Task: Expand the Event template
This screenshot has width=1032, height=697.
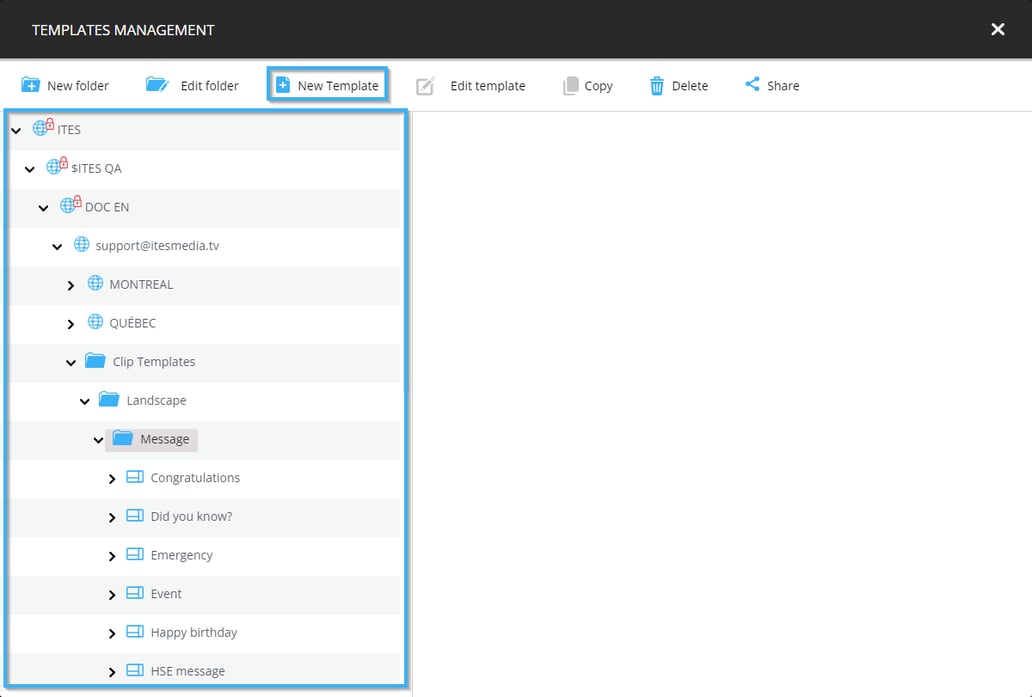Action: [112, 595]
